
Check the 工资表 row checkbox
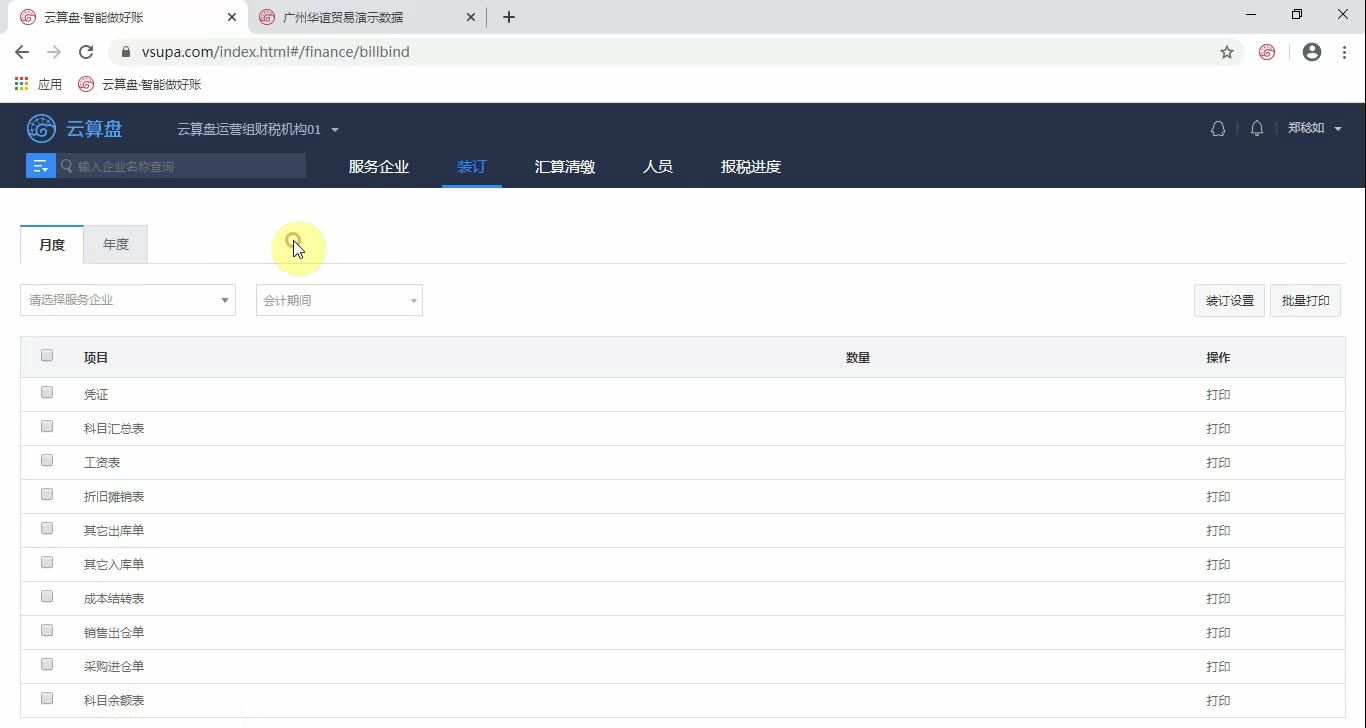click(x=47, y=460)
